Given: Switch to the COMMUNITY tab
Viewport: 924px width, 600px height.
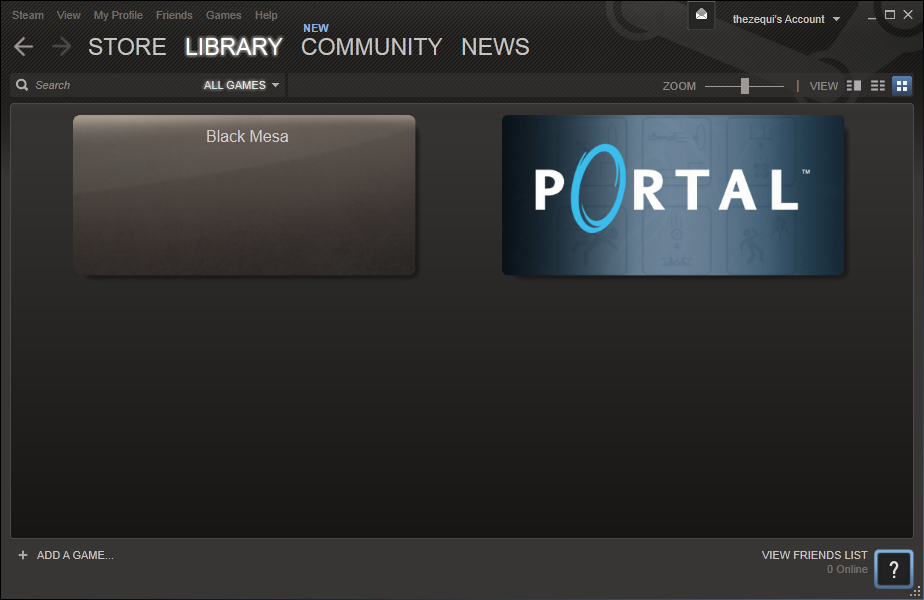Looking at the screenshot, I should 371,47.
